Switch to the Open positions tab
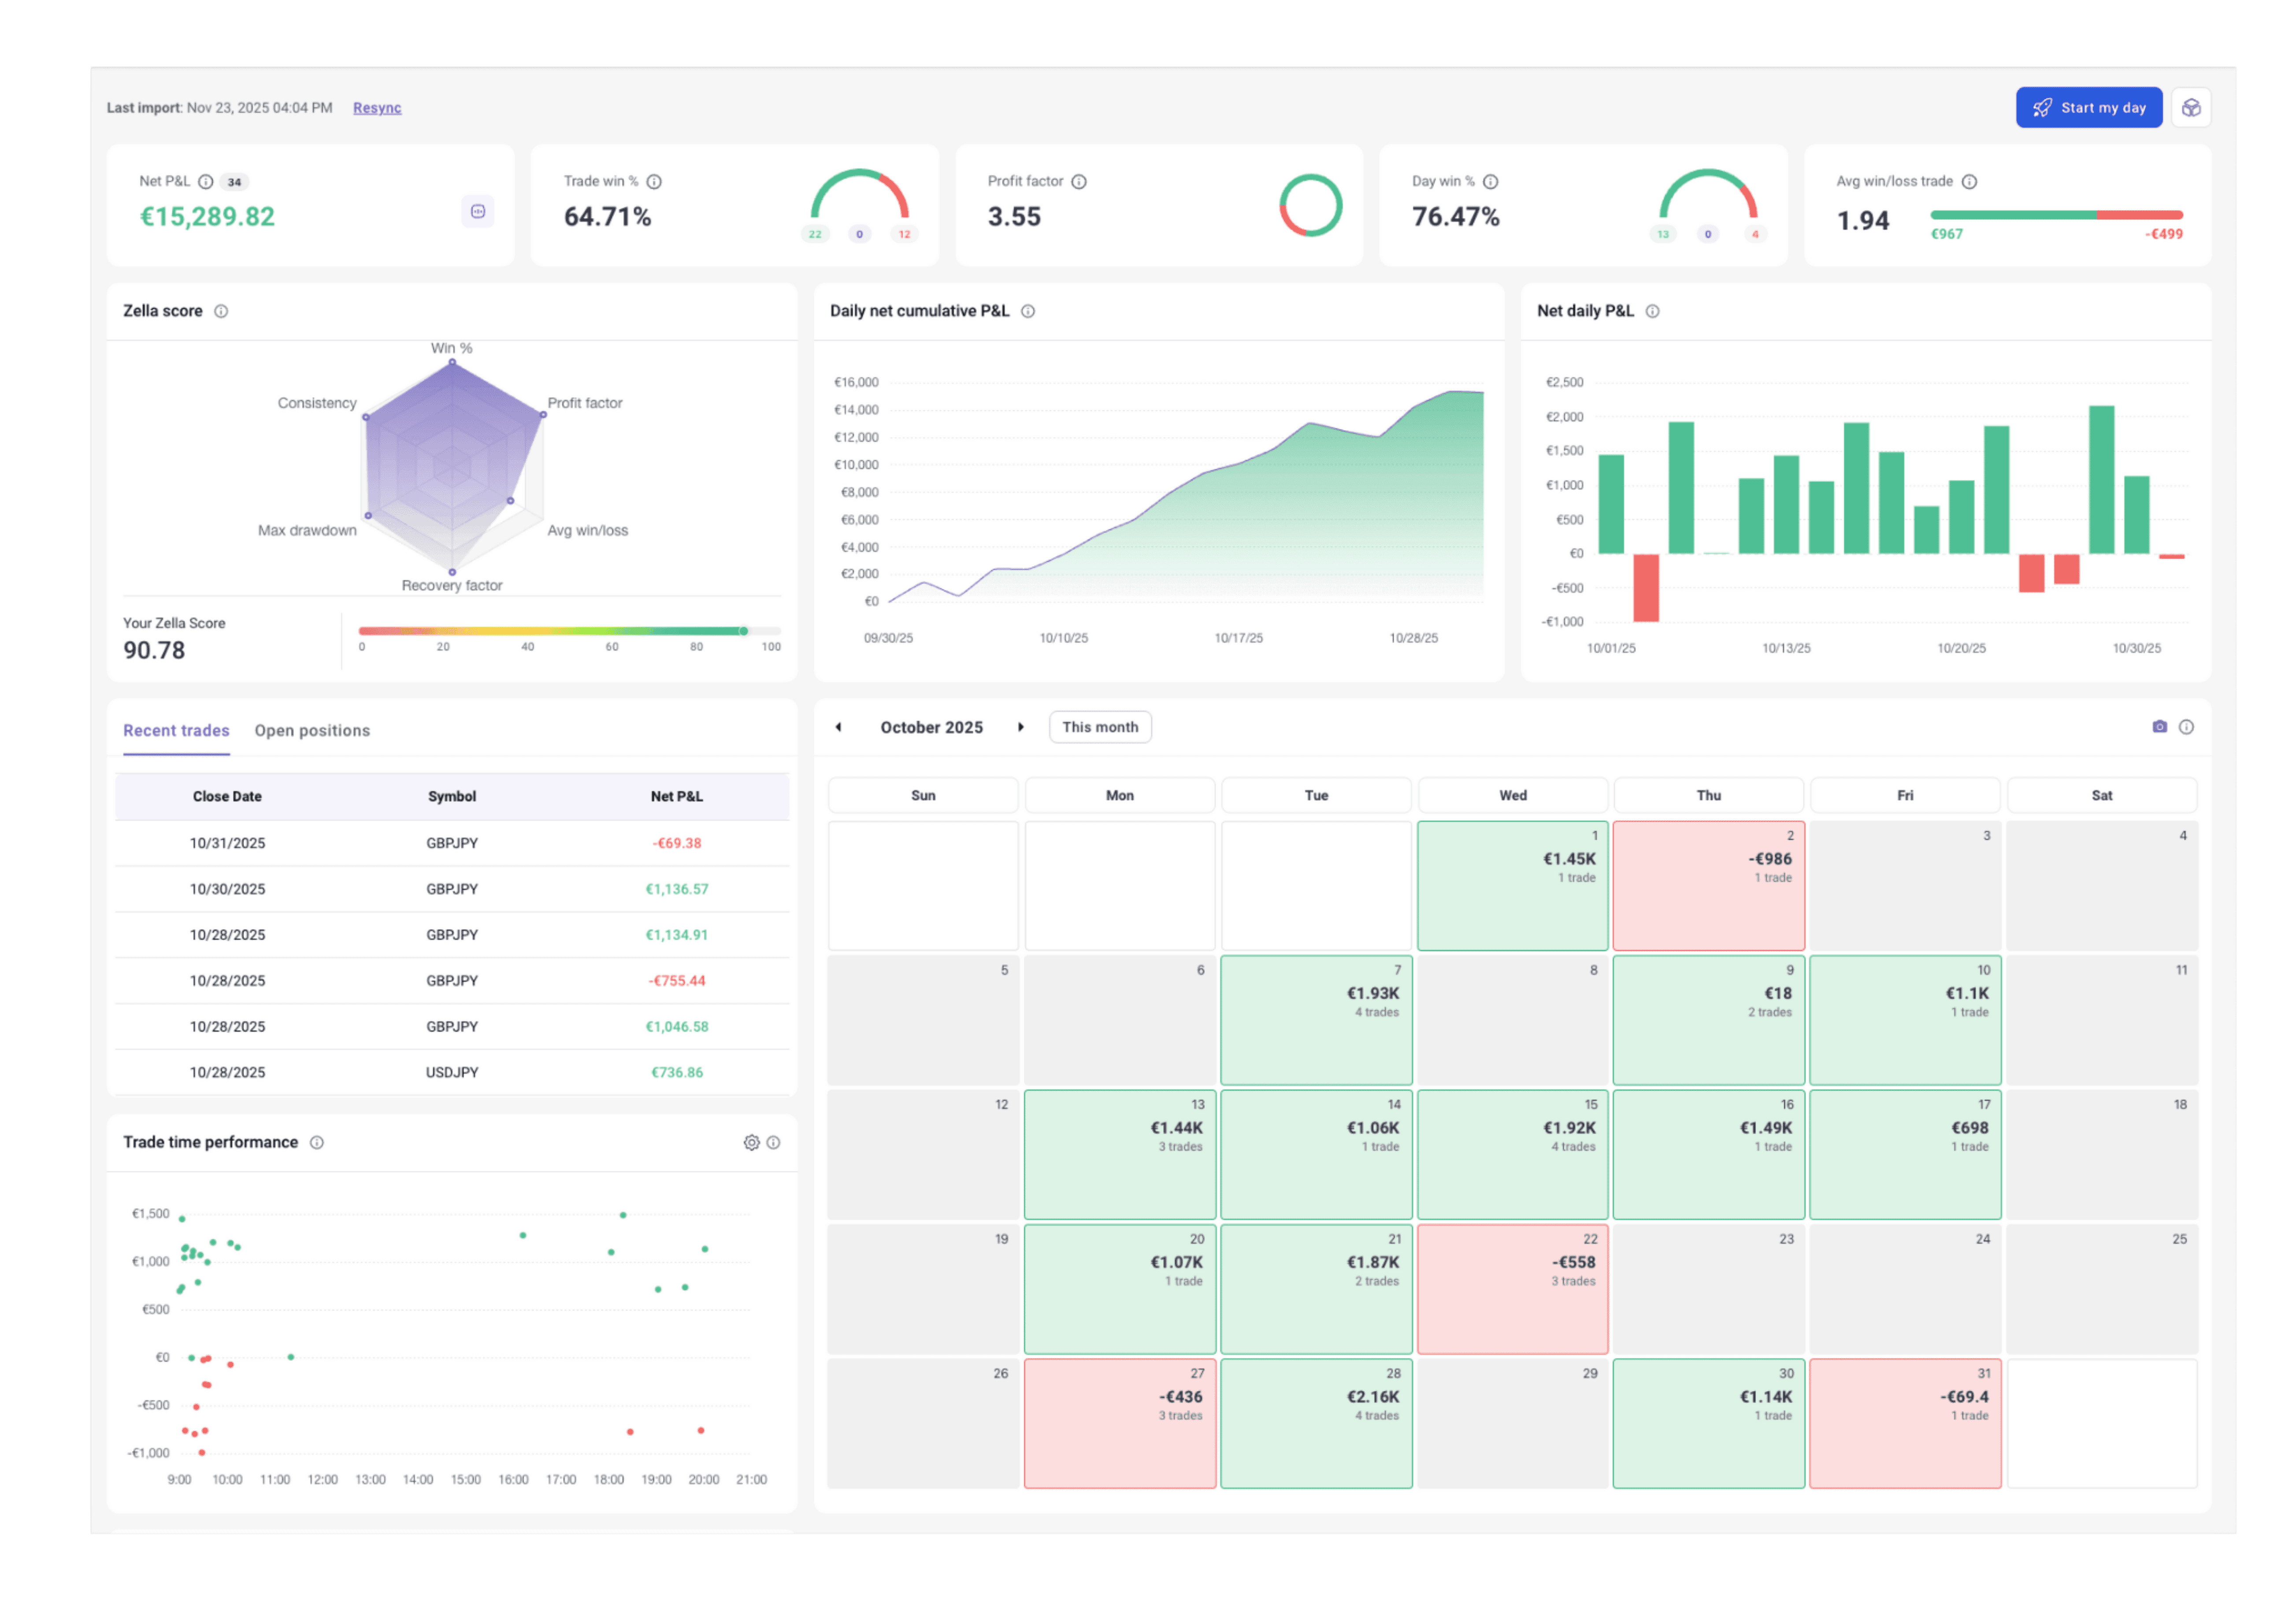 pos(312,731)
